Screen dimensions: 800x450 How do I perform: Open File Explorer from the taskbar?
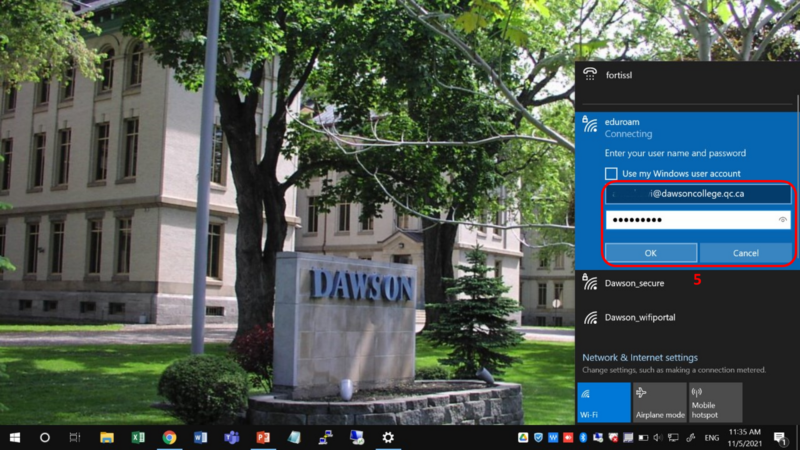point(107,438)
